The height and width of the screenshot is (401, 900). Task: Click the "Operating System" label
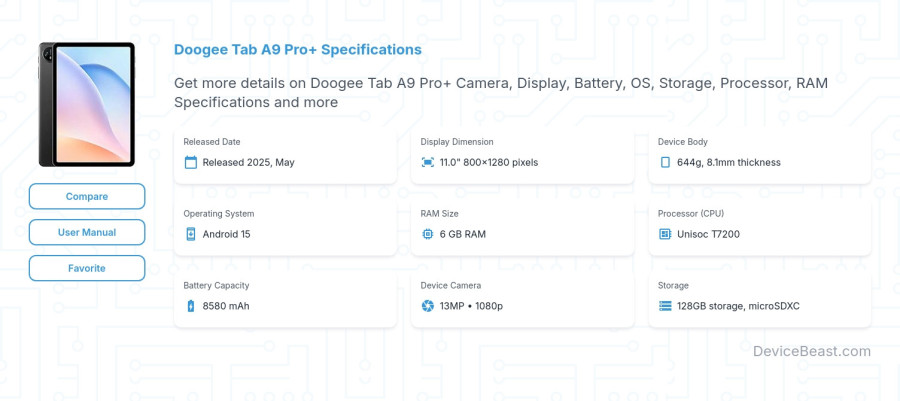coord(219,213)
